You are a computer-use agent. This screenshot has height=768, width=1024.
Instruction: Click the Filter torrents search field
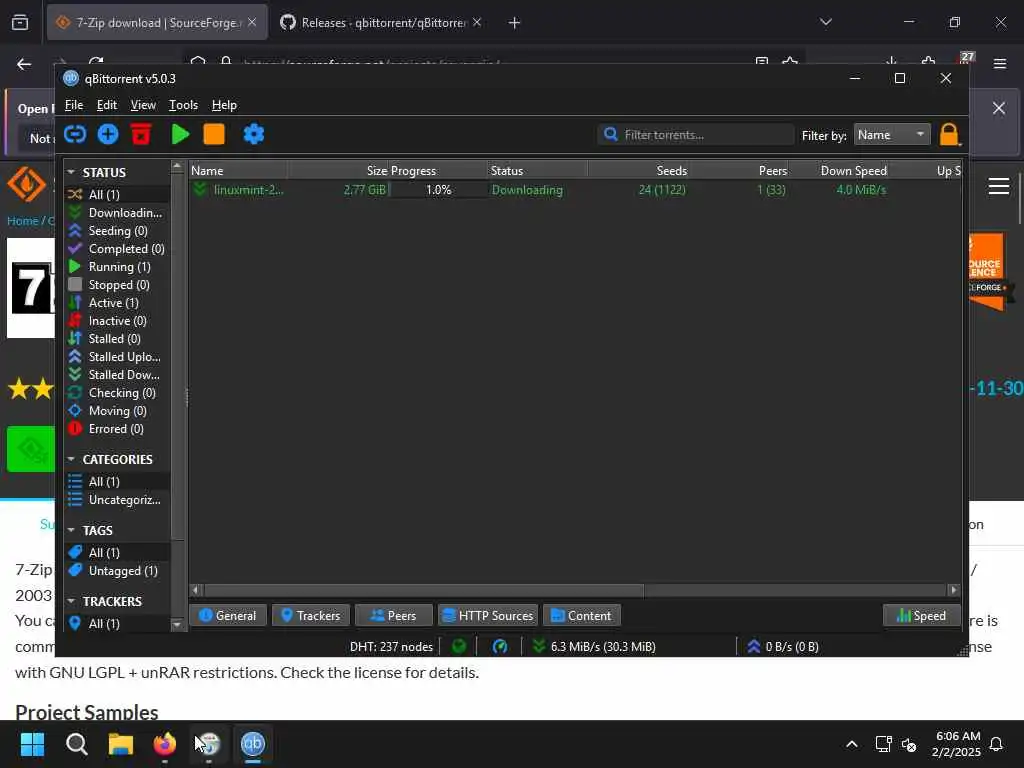click(696, 135)
